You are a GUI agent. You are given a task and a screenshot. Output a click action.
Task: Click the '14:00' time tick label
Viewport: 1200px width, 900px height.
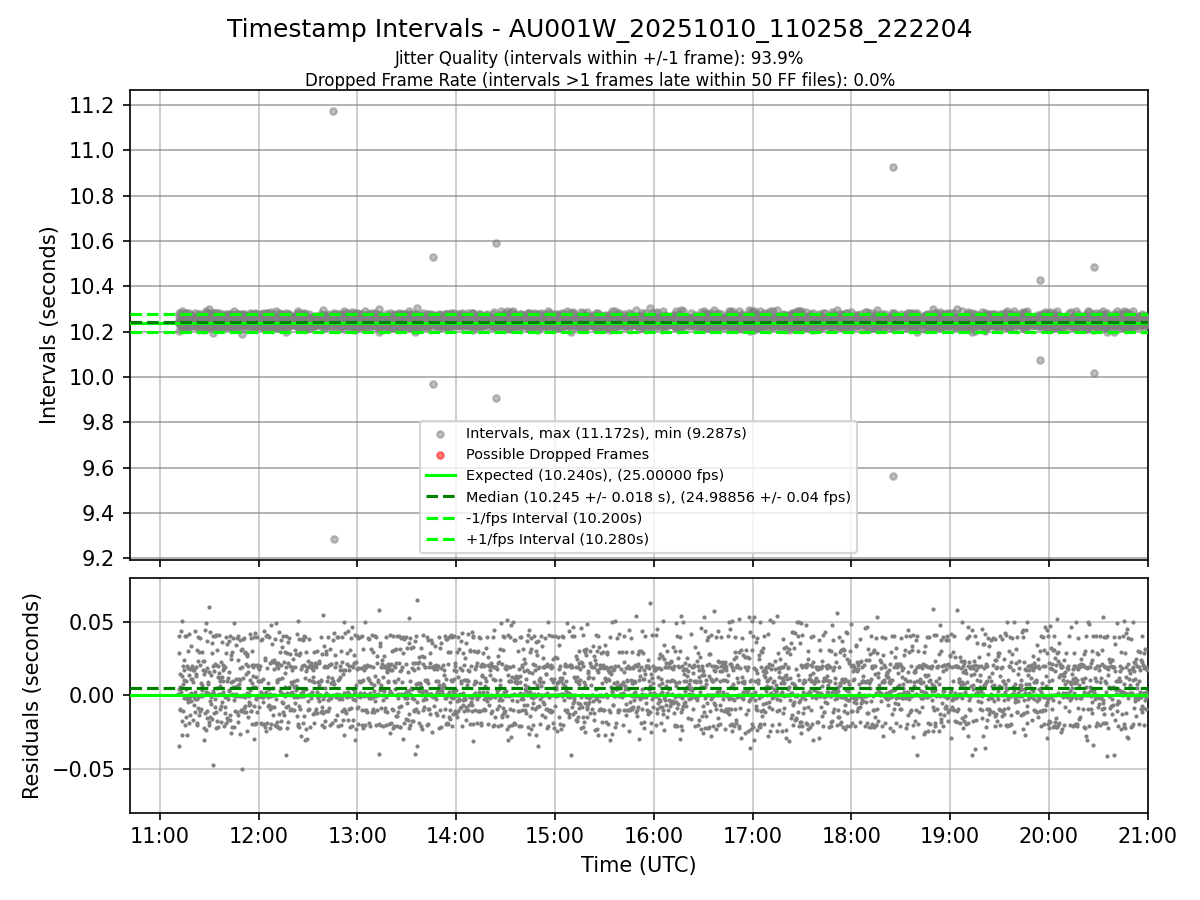(456, 834)
